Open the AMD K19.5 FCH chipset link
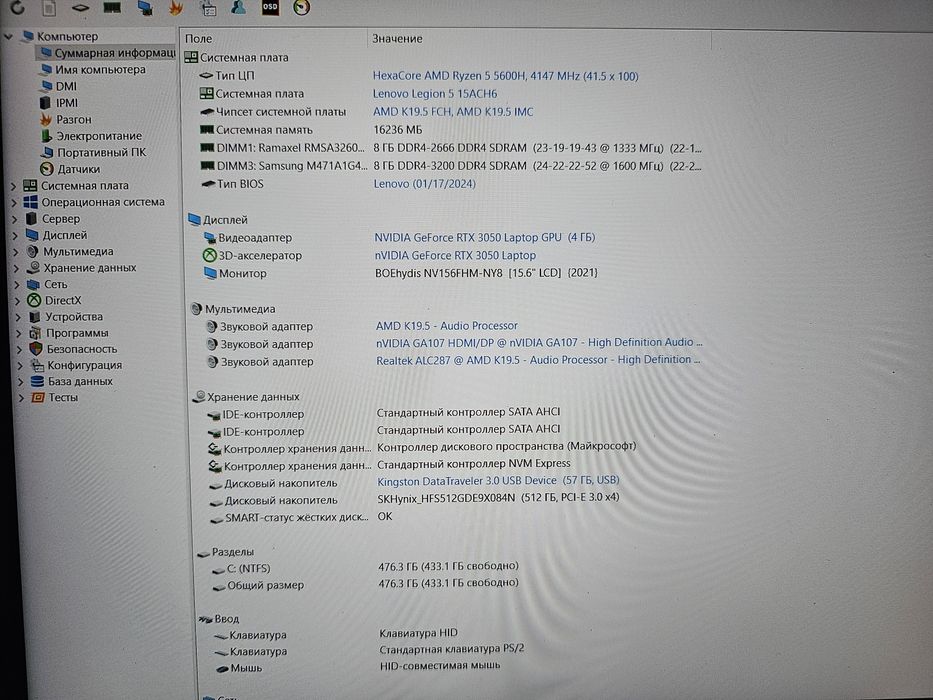 coord(453,111)
